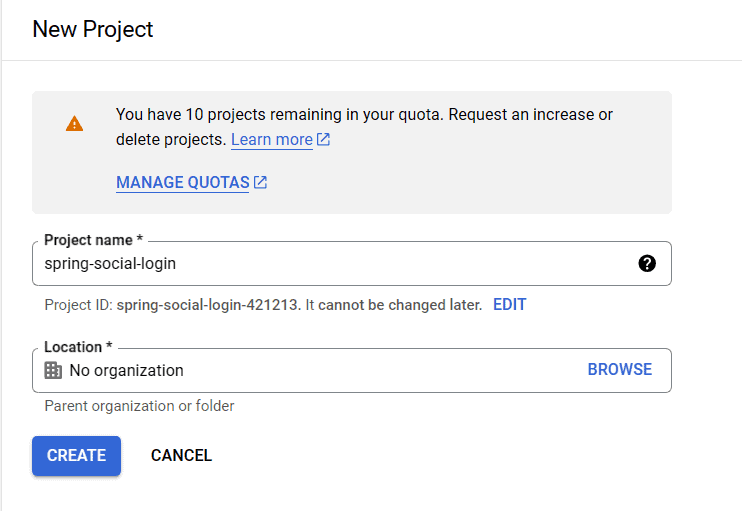Viewport: 742px width, 511px height.
Task: Click the help question mark icon
Action: (x=647, y=263)
